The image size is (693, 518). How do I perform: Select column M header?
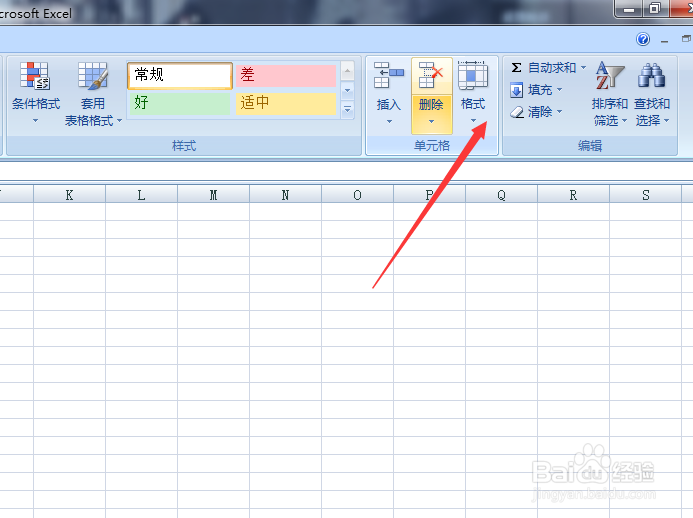213,194
